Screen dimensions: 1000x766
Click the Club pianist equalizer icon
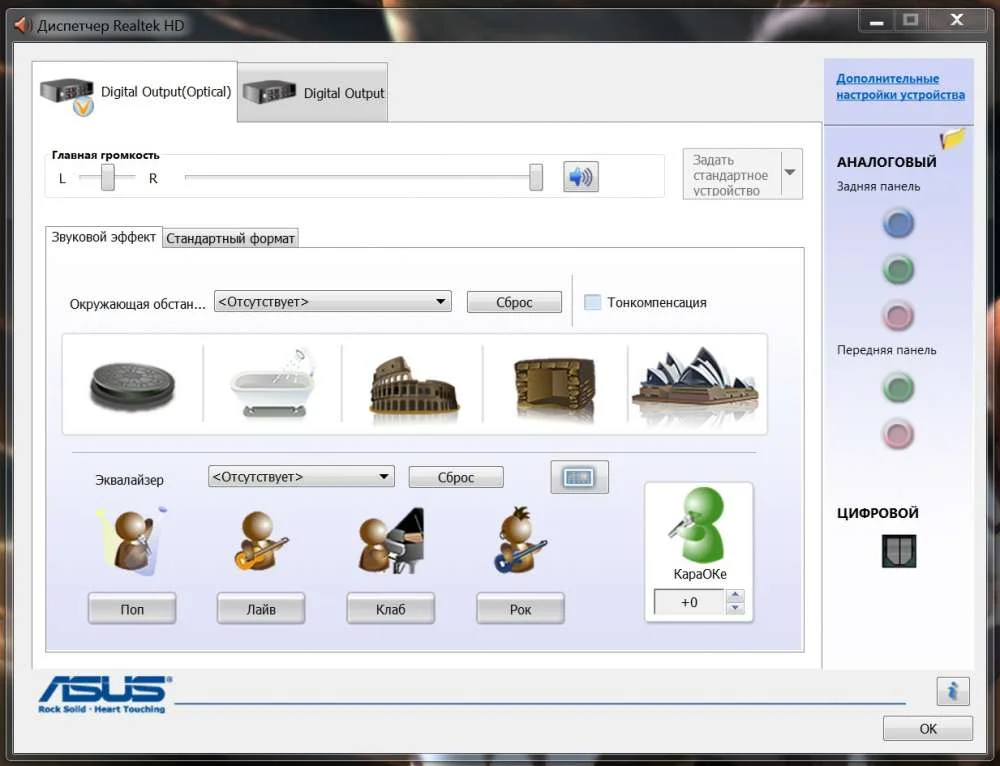pyautogui.click(x=391, y=541)
